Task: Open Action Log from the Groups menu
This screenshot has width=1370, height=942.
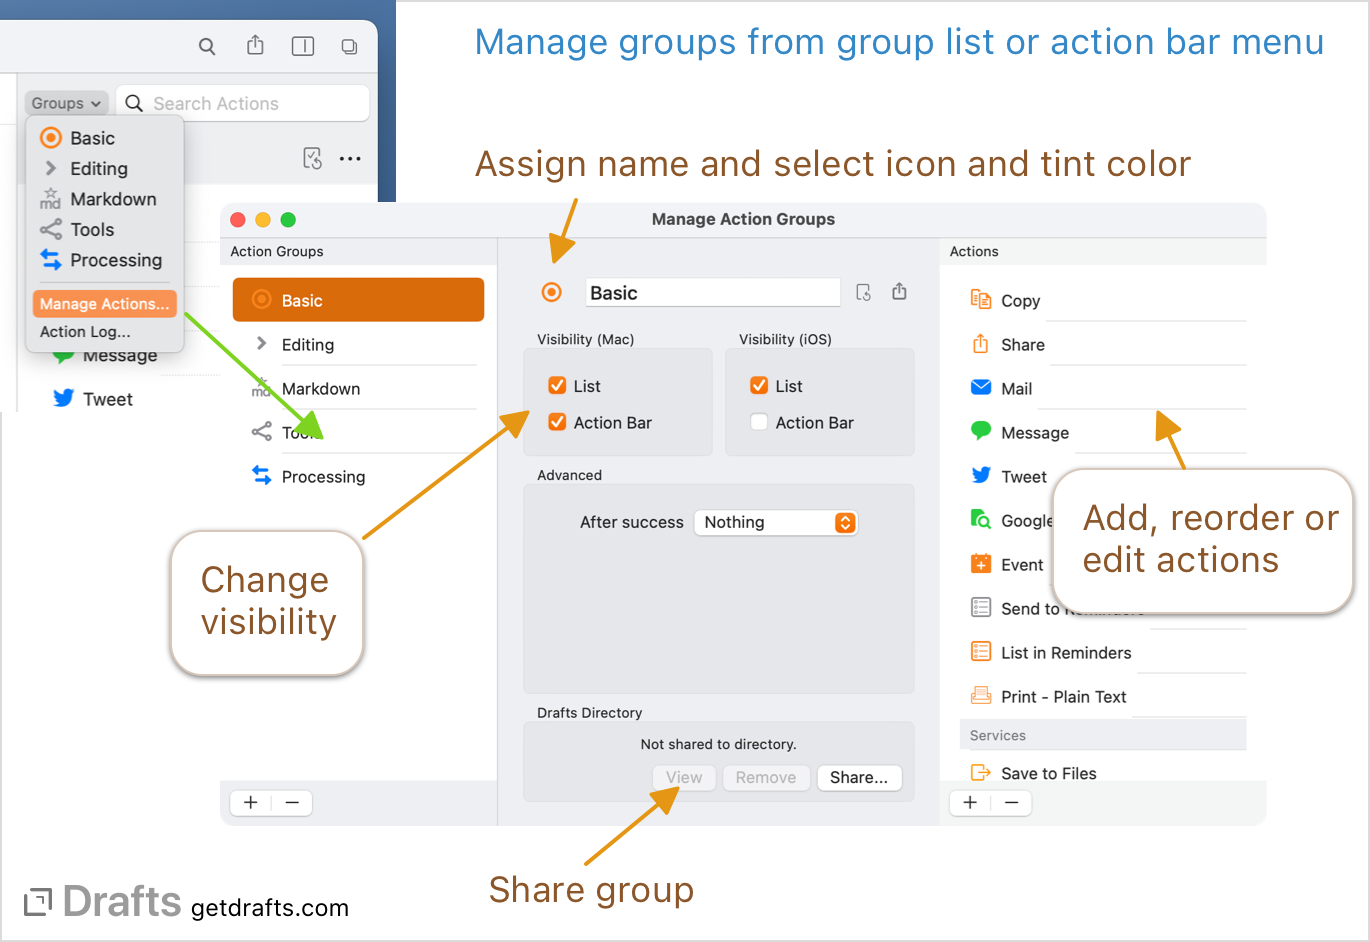Action: pyautogui.click(x=84, y=331)
